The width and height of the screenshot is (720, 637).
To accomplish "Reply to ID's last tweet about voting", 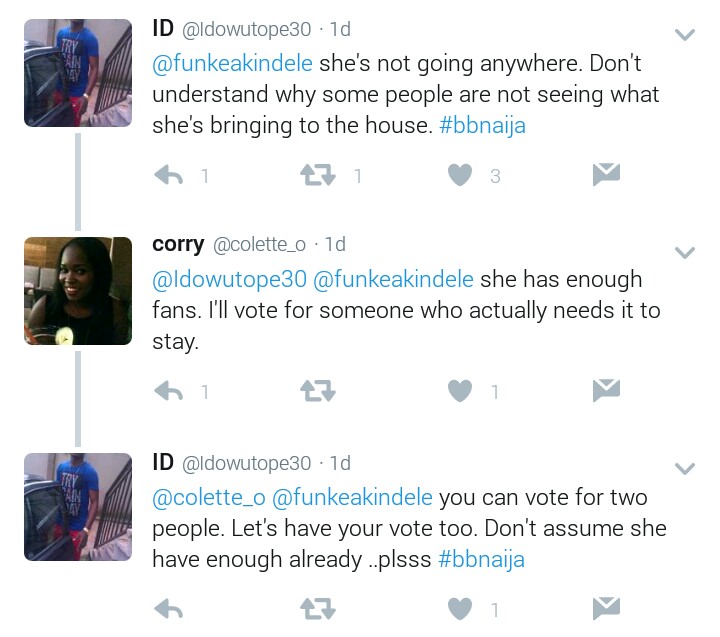I will point(171,608).
